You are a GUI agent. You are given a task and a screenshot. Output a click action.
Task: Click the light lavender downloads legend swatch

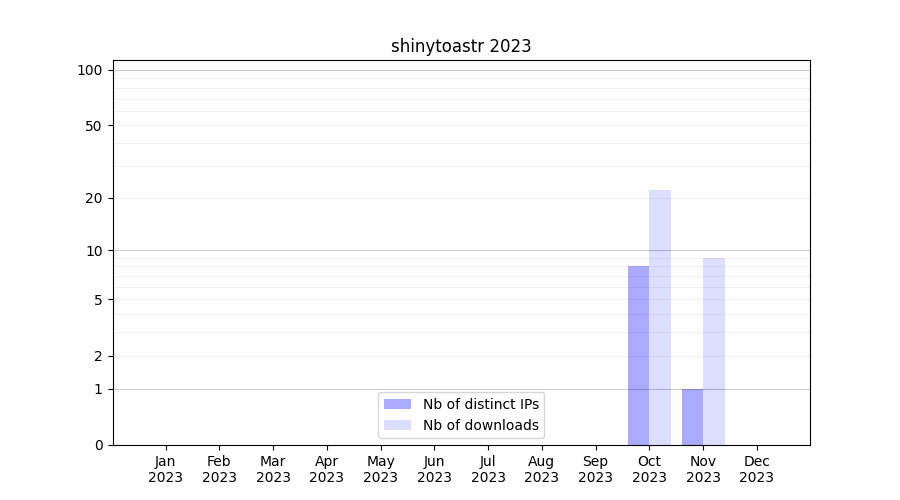(x=397, y=425)
